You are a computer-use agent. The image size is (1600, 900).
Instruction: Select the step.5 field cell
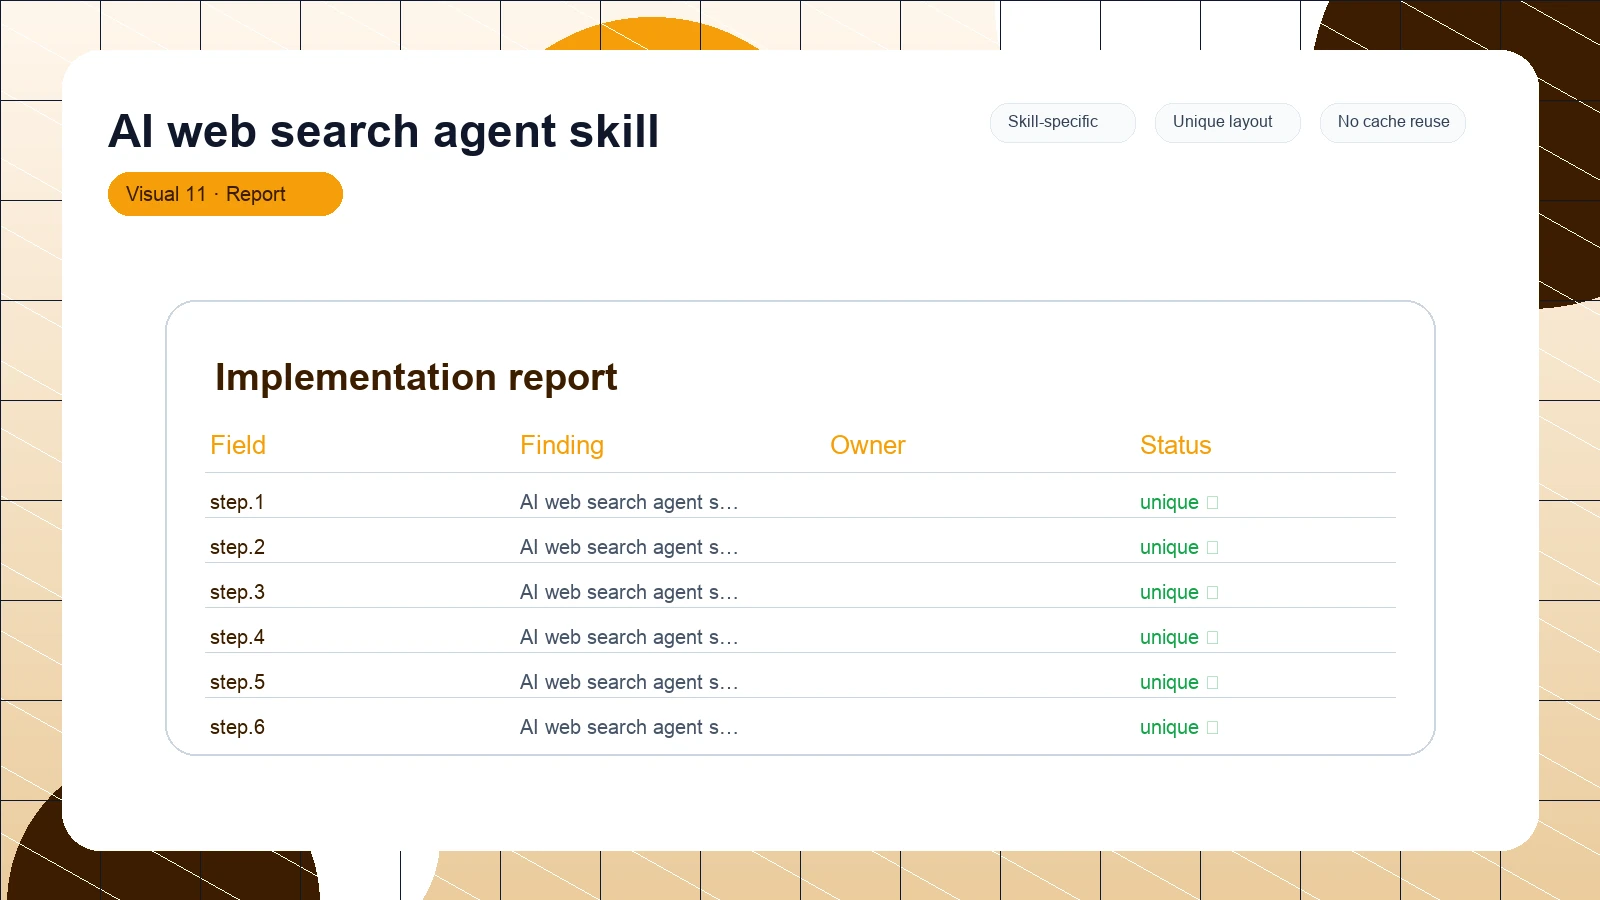click(x=237, y=682)
